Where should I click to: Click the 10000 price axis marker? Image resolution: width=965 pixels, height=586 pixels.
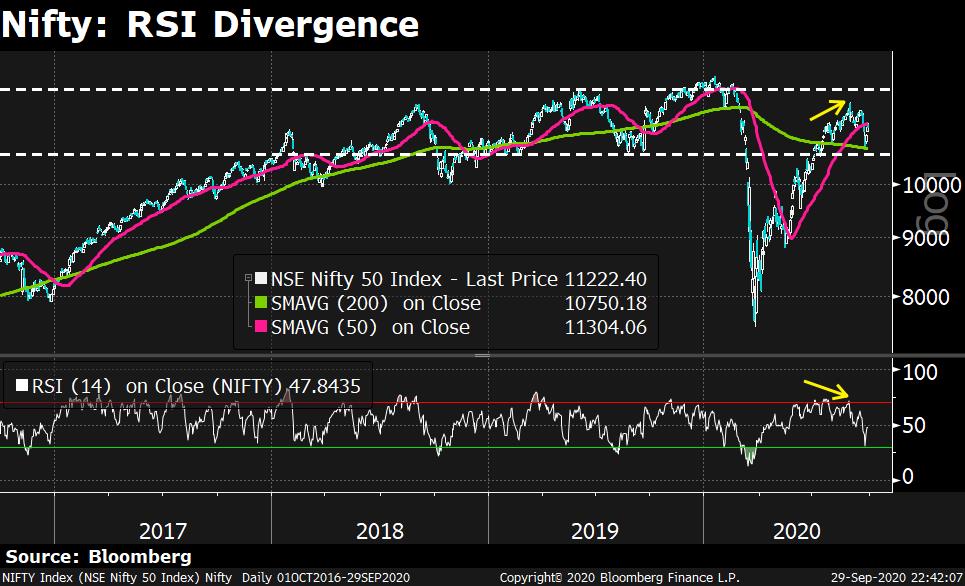click(x=925, y=186)
